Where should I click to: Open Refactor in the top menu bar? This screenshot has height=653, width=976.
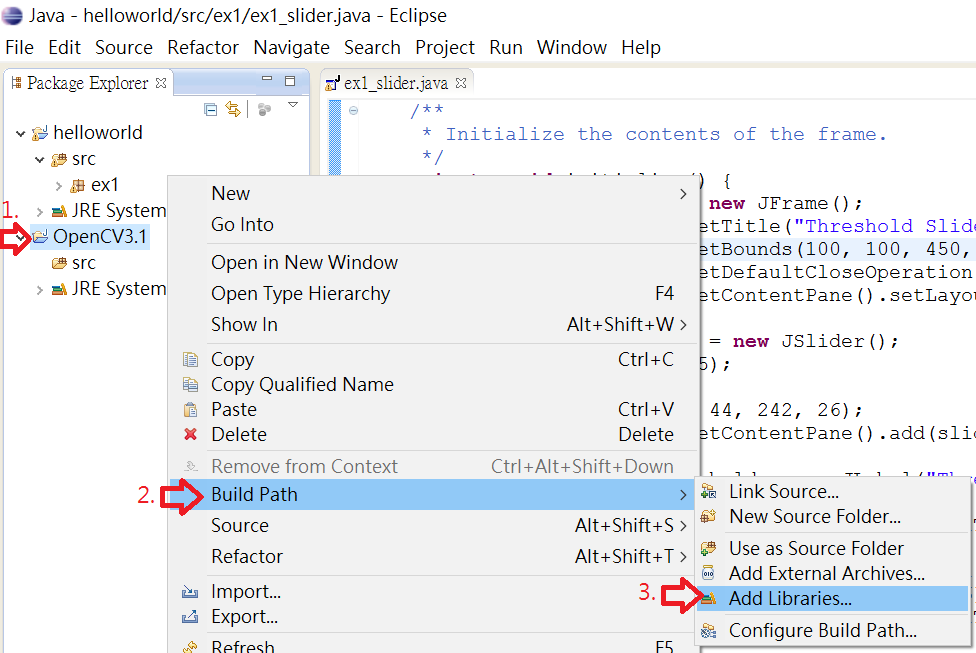coord(203,47)
